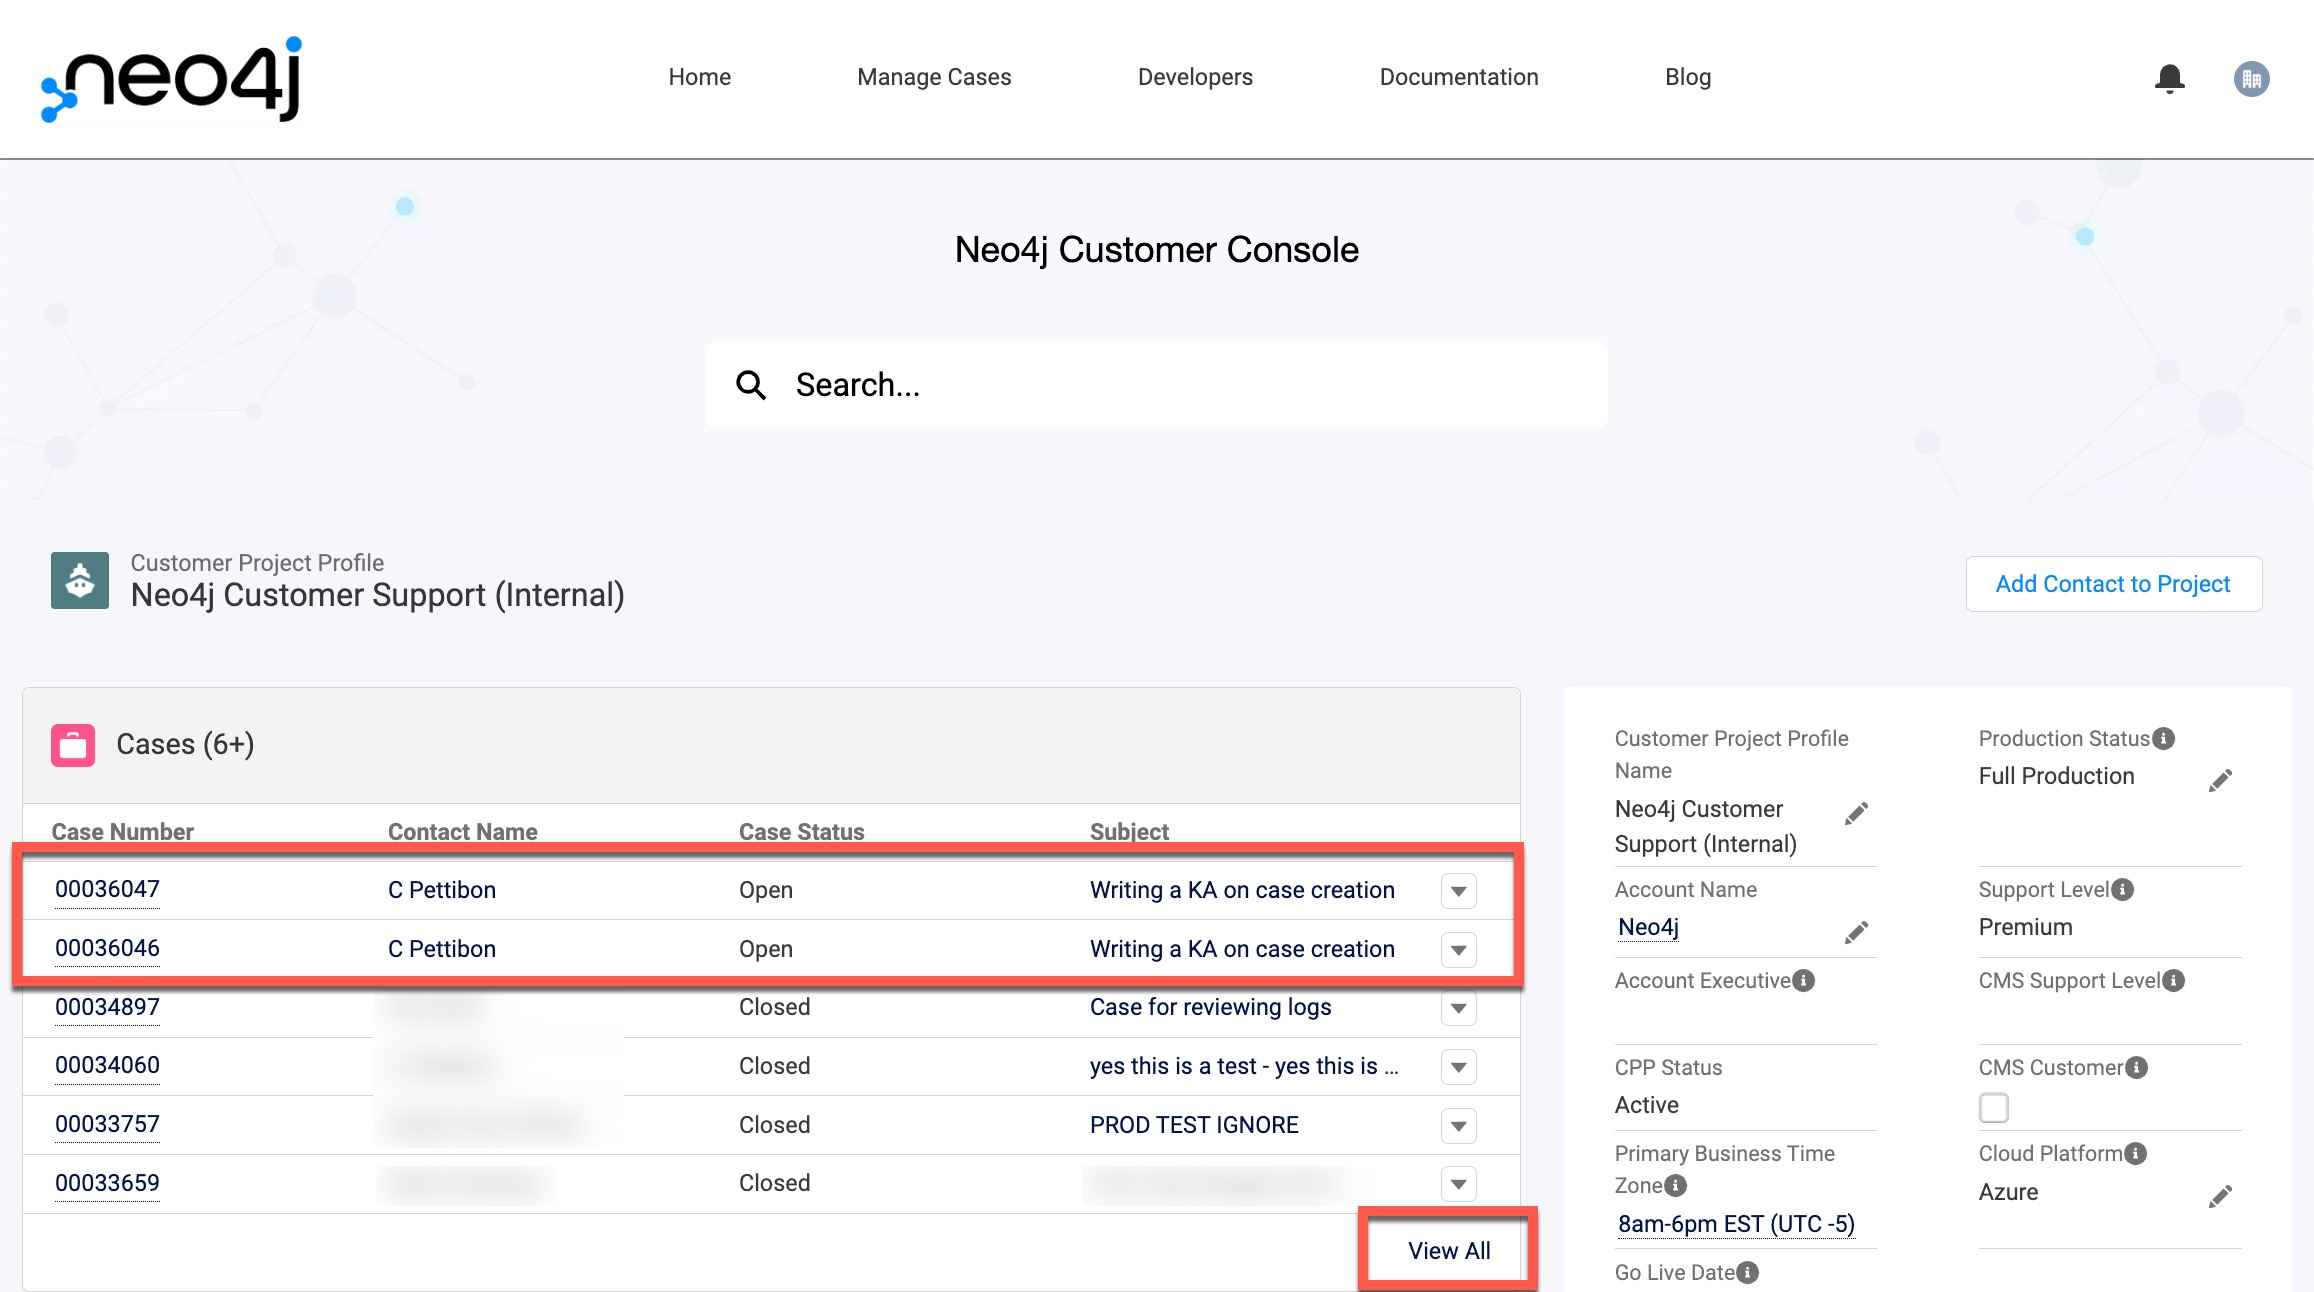The image size is (2314, 1292).
Task: Edit Cloud Platform pencil icon
Action: pyautogui.click(x=2220, y=1197)
